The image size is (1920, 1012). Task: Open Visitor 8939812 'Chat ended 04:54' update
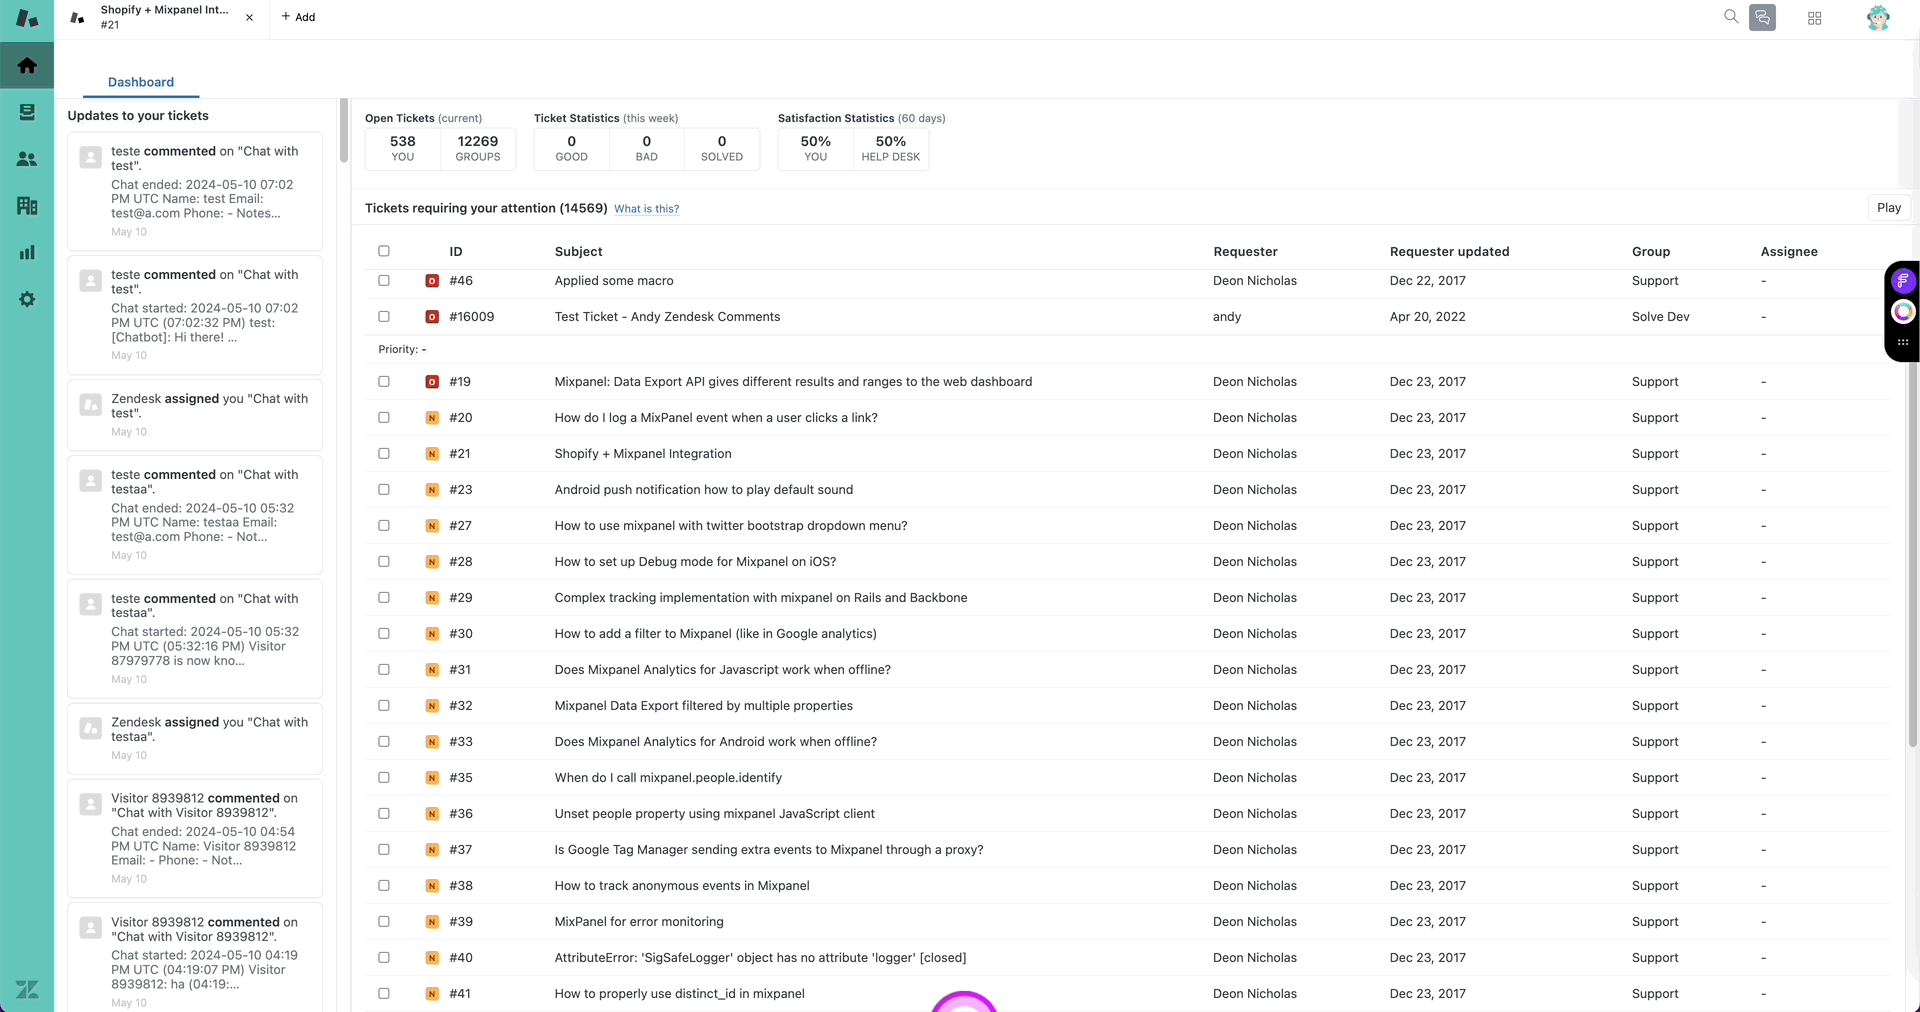pyautogui.click(x=195, y=838)
